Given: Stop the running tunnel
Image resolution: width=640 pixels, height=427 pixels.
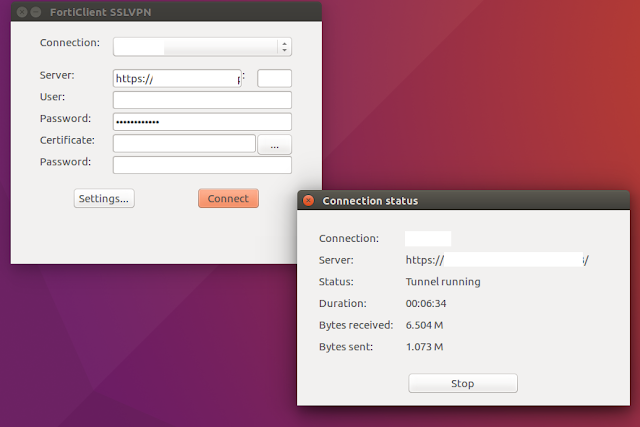Looking at the screenshot, I should click(x=463, y=383).
